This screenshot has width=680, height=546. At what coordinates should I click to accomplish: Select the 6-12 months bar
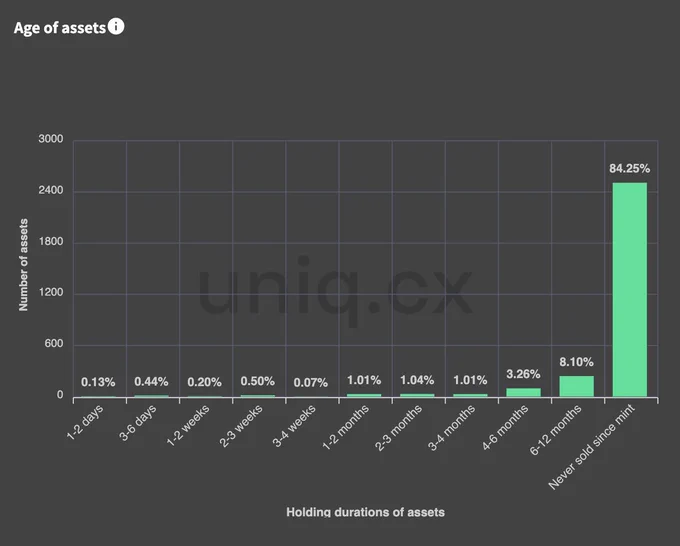tap(576, 386)
